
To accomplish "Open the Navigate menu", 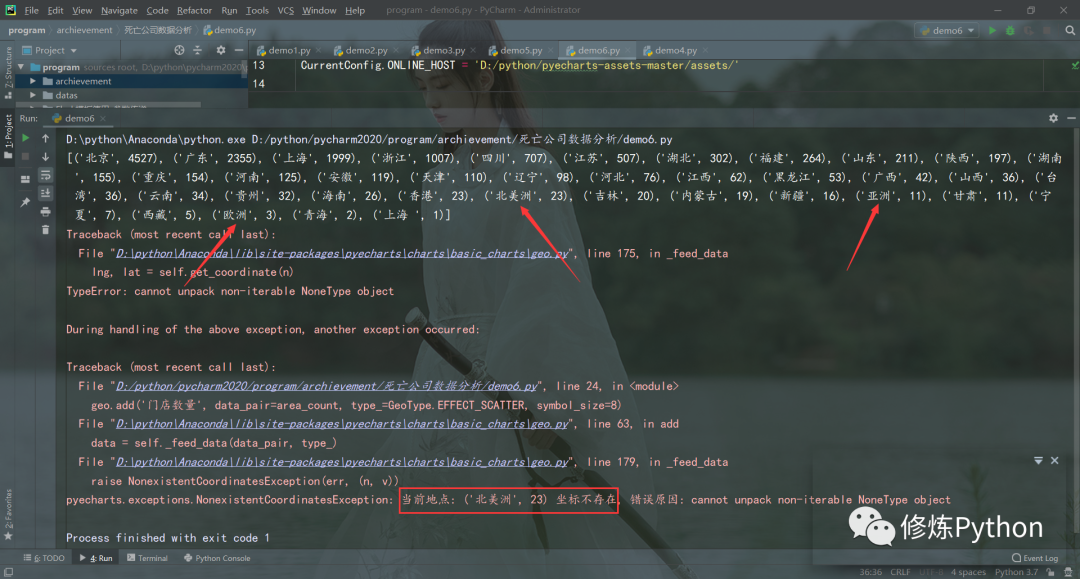I will [119, 10].
